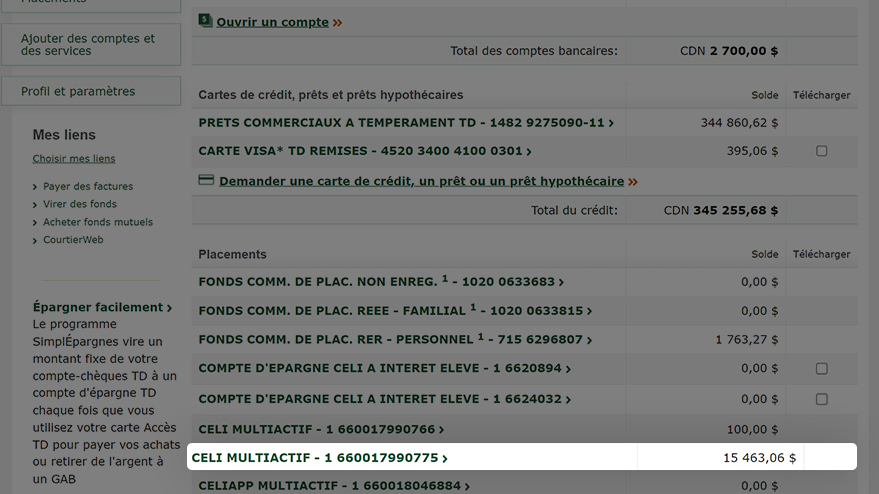Screen dimensions: 879x494
Task: Open COMPTE D'EPARGNE CELI 1 6620894 account
Action: [385, 368]
